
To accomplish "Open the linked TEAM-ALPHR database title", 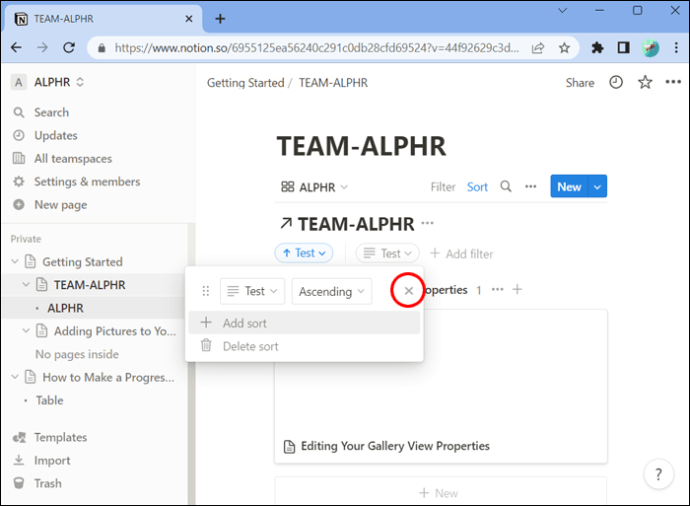I will (x=356, y=224).
